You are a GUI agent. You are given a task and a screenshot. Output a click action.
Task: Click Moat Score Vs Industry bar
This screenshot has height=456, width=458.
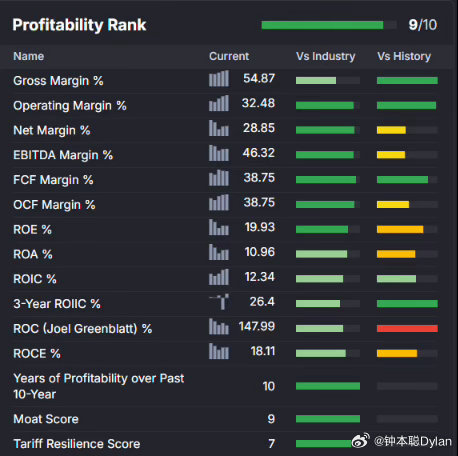[x=328, y=419]
